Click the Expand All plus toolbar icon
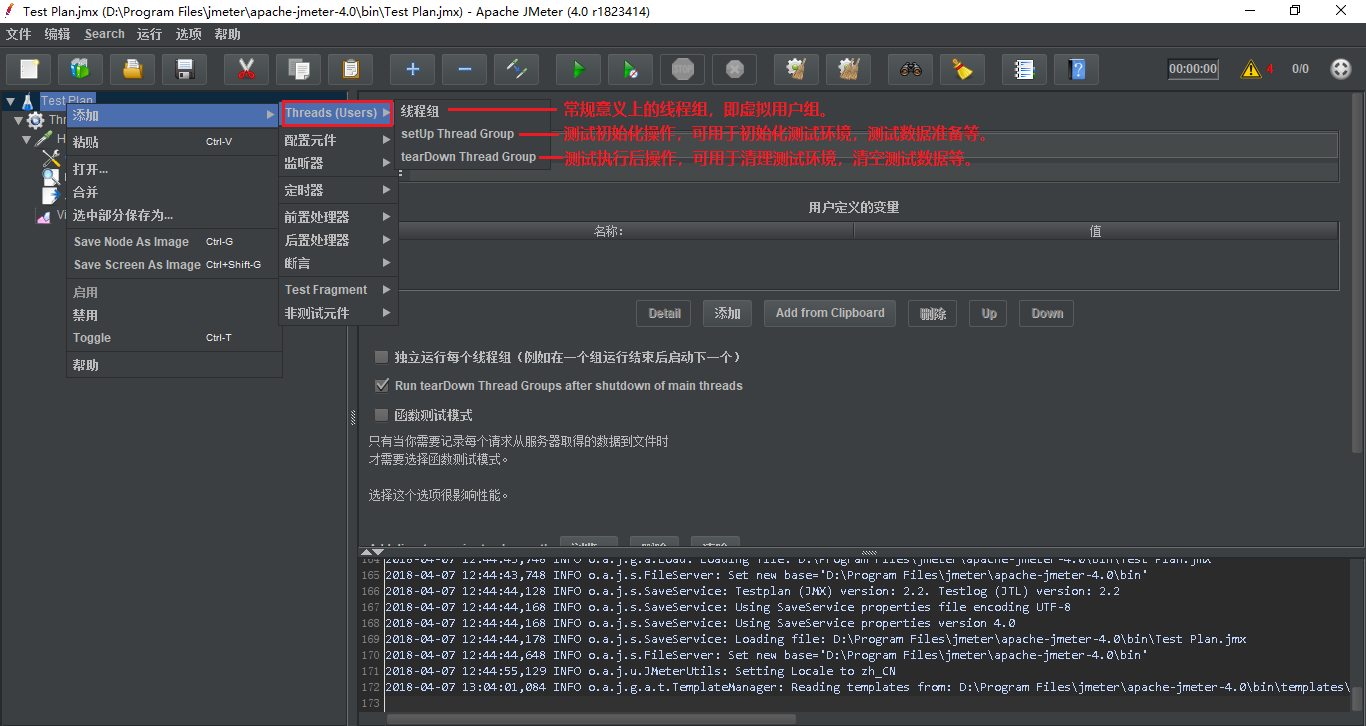 coord(412,69)
